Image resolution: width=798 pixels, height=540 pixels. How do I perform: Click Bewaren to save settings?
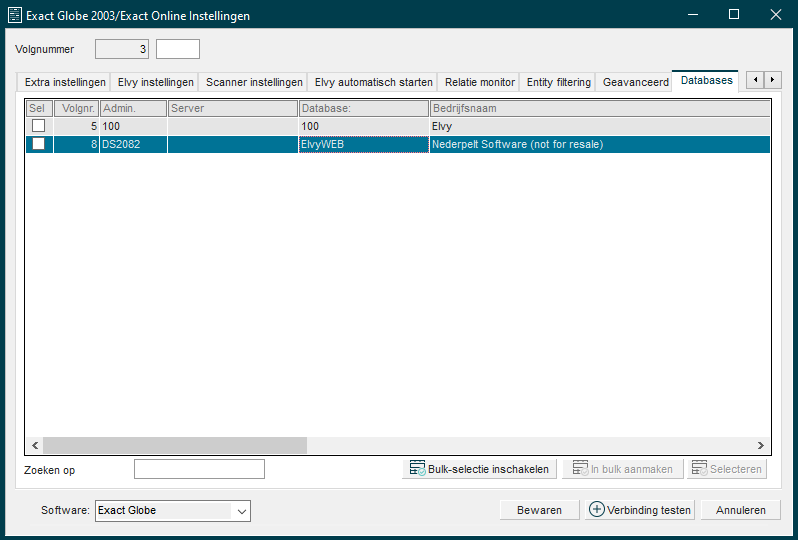[539, 510]
